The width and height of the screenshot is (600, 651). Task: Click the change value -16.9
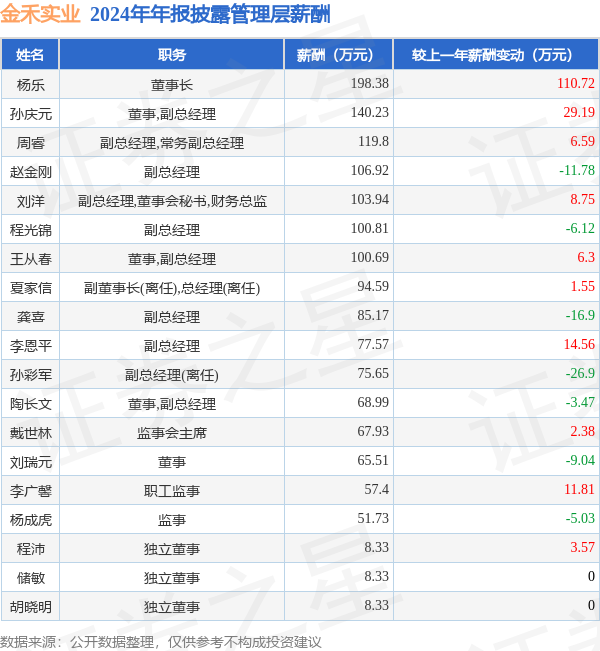pos(580,315)
